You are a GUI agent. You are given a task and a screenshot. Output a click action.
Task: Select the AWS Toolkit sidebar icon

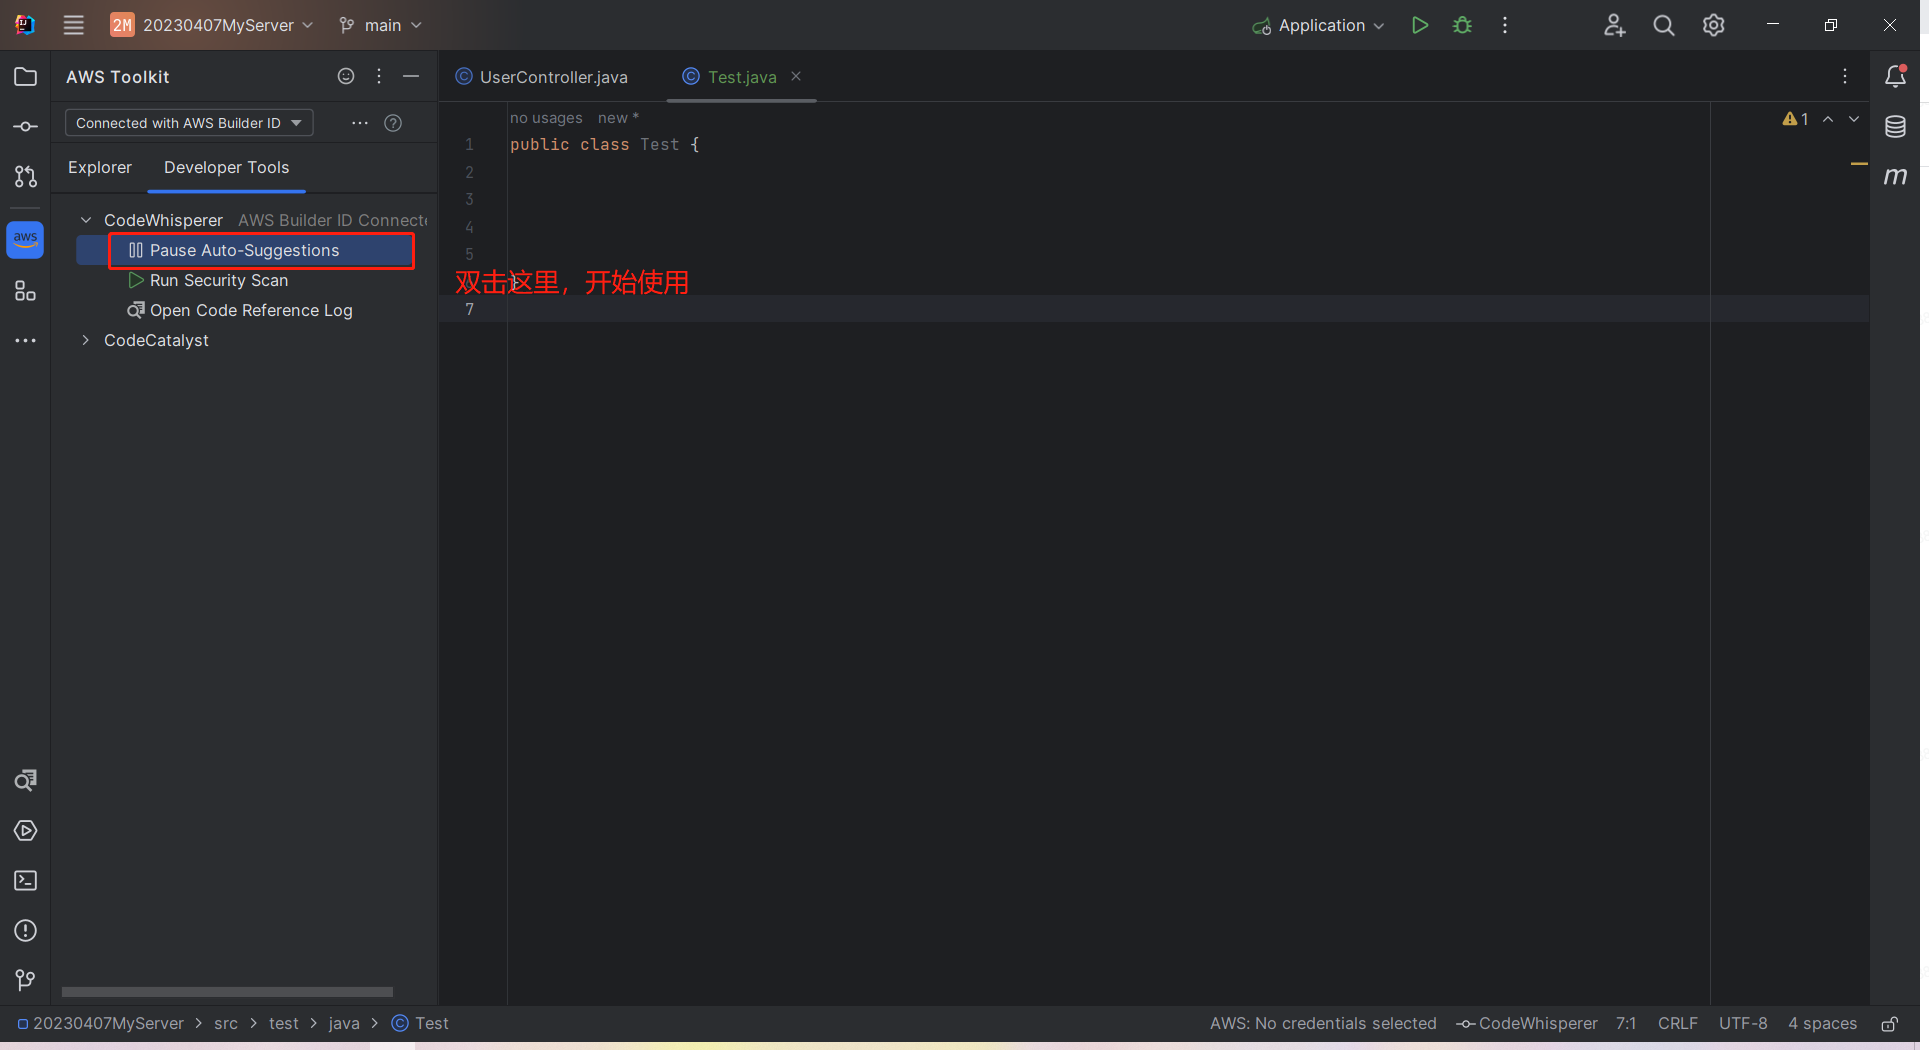(x=26, y=240)
